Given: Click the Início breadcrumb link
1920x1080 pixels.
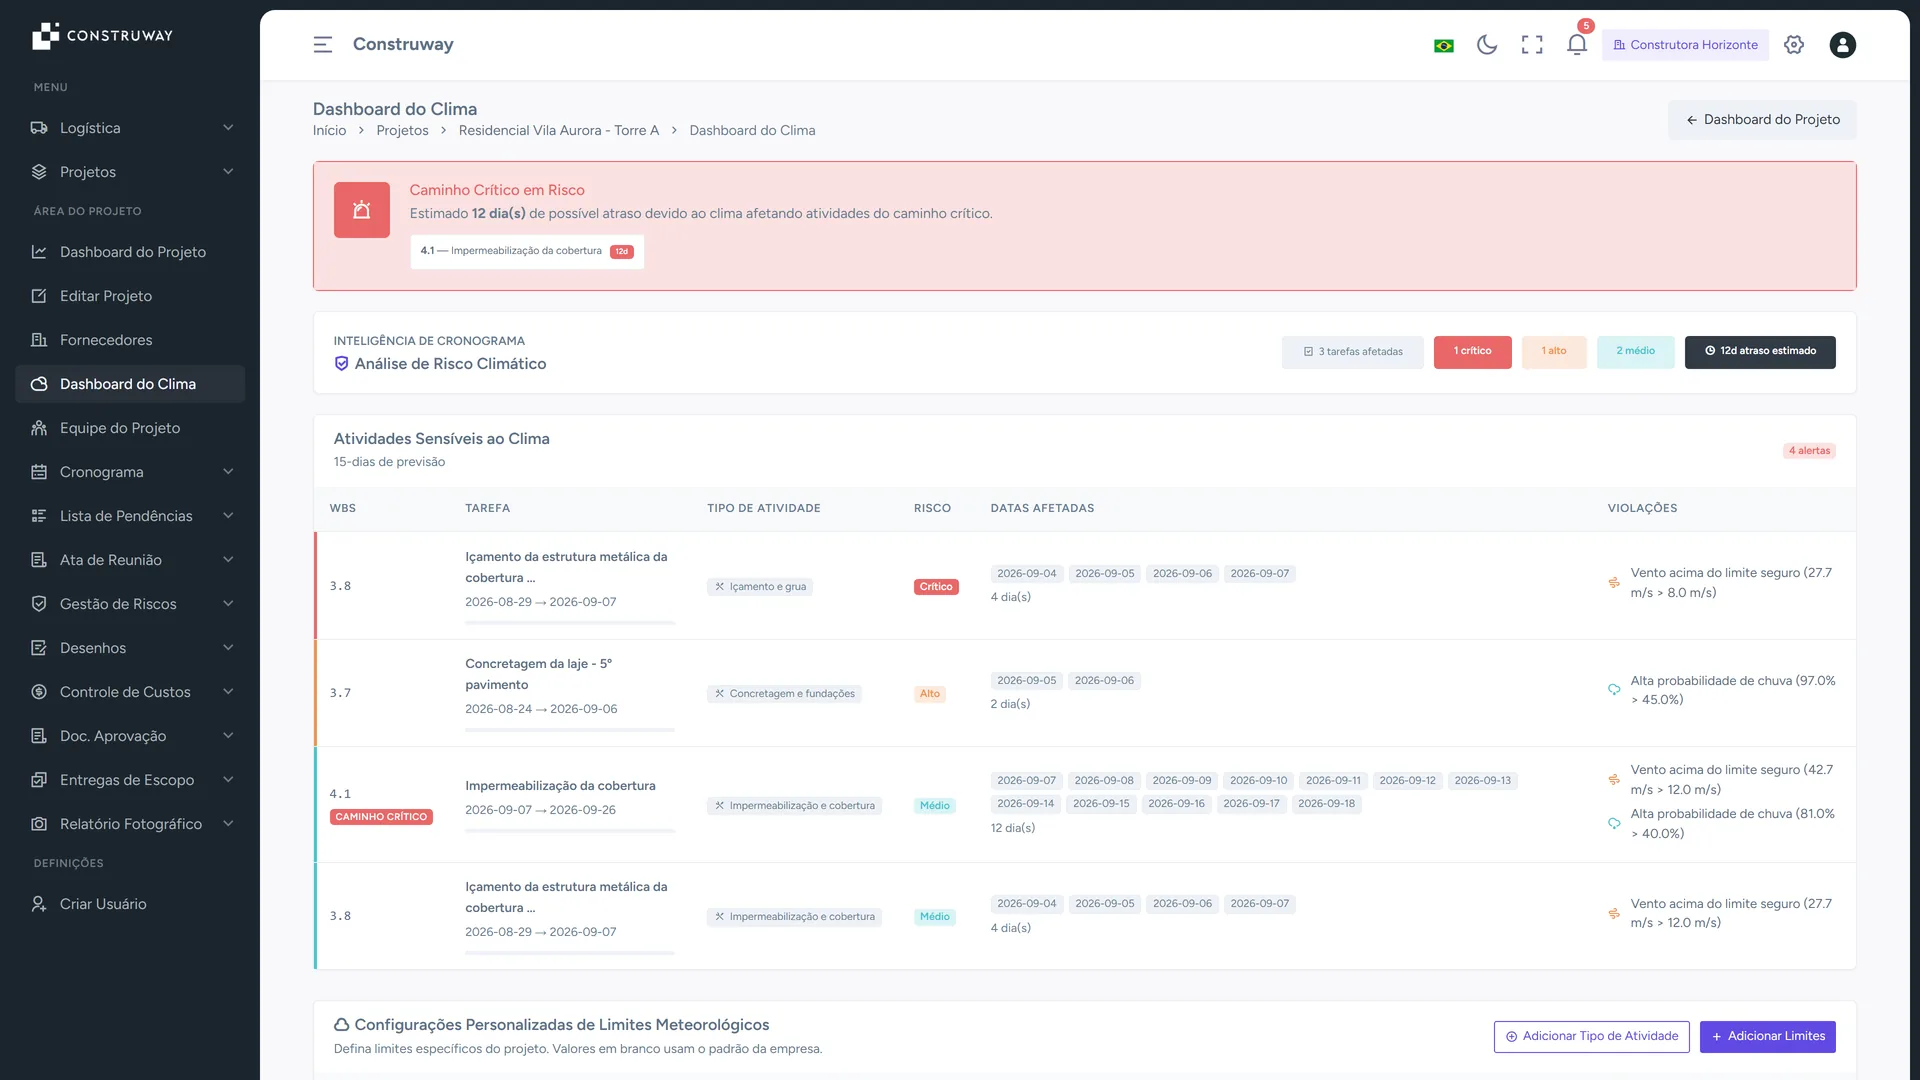Looking at the screenshot, I should click(329, 131).
